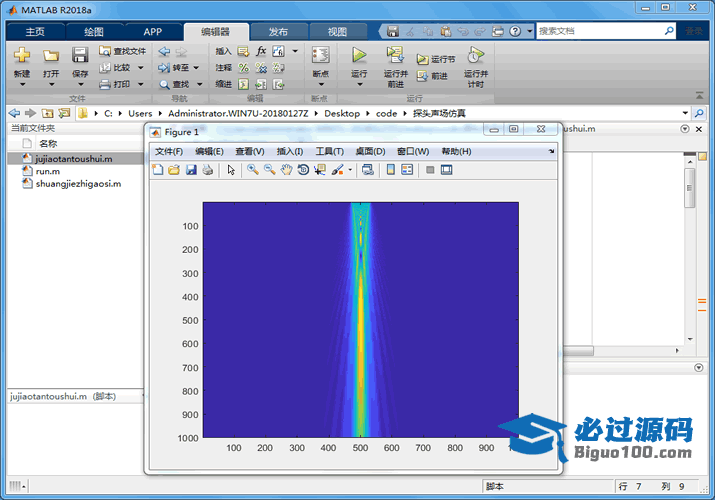Select jujiaotantoushui.m in current folder list
The height and width of the screenshot is (500, 715).
pos(74,159)
